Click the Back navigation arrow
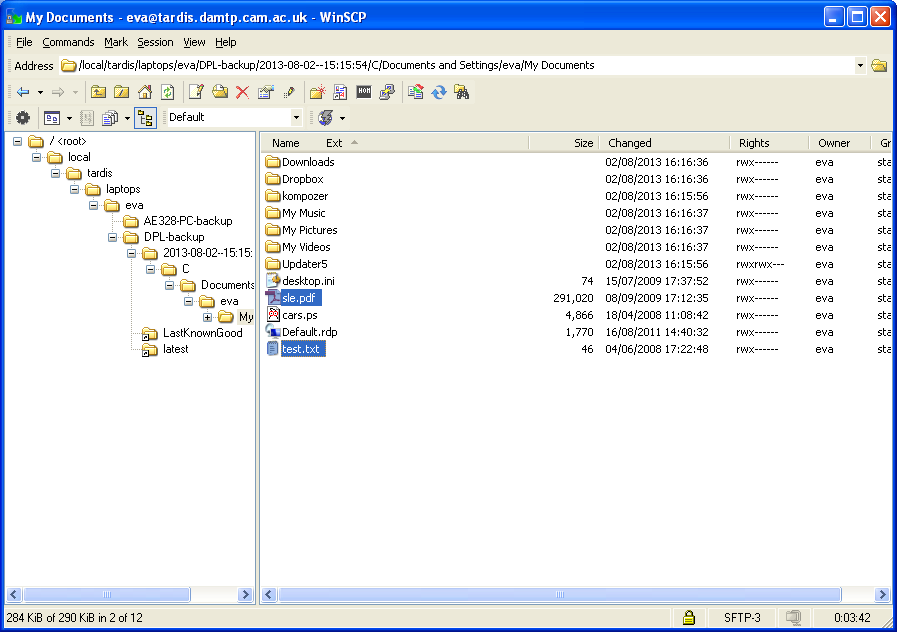 point(23,92)
